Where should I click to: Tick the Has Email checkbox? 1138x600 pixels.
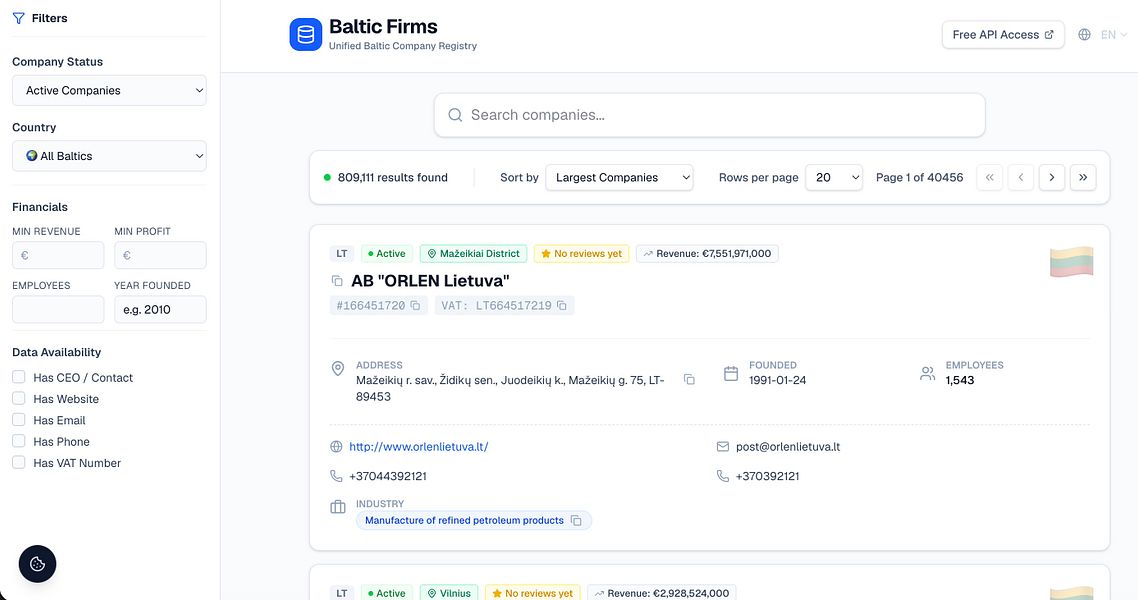pos(19,419)
